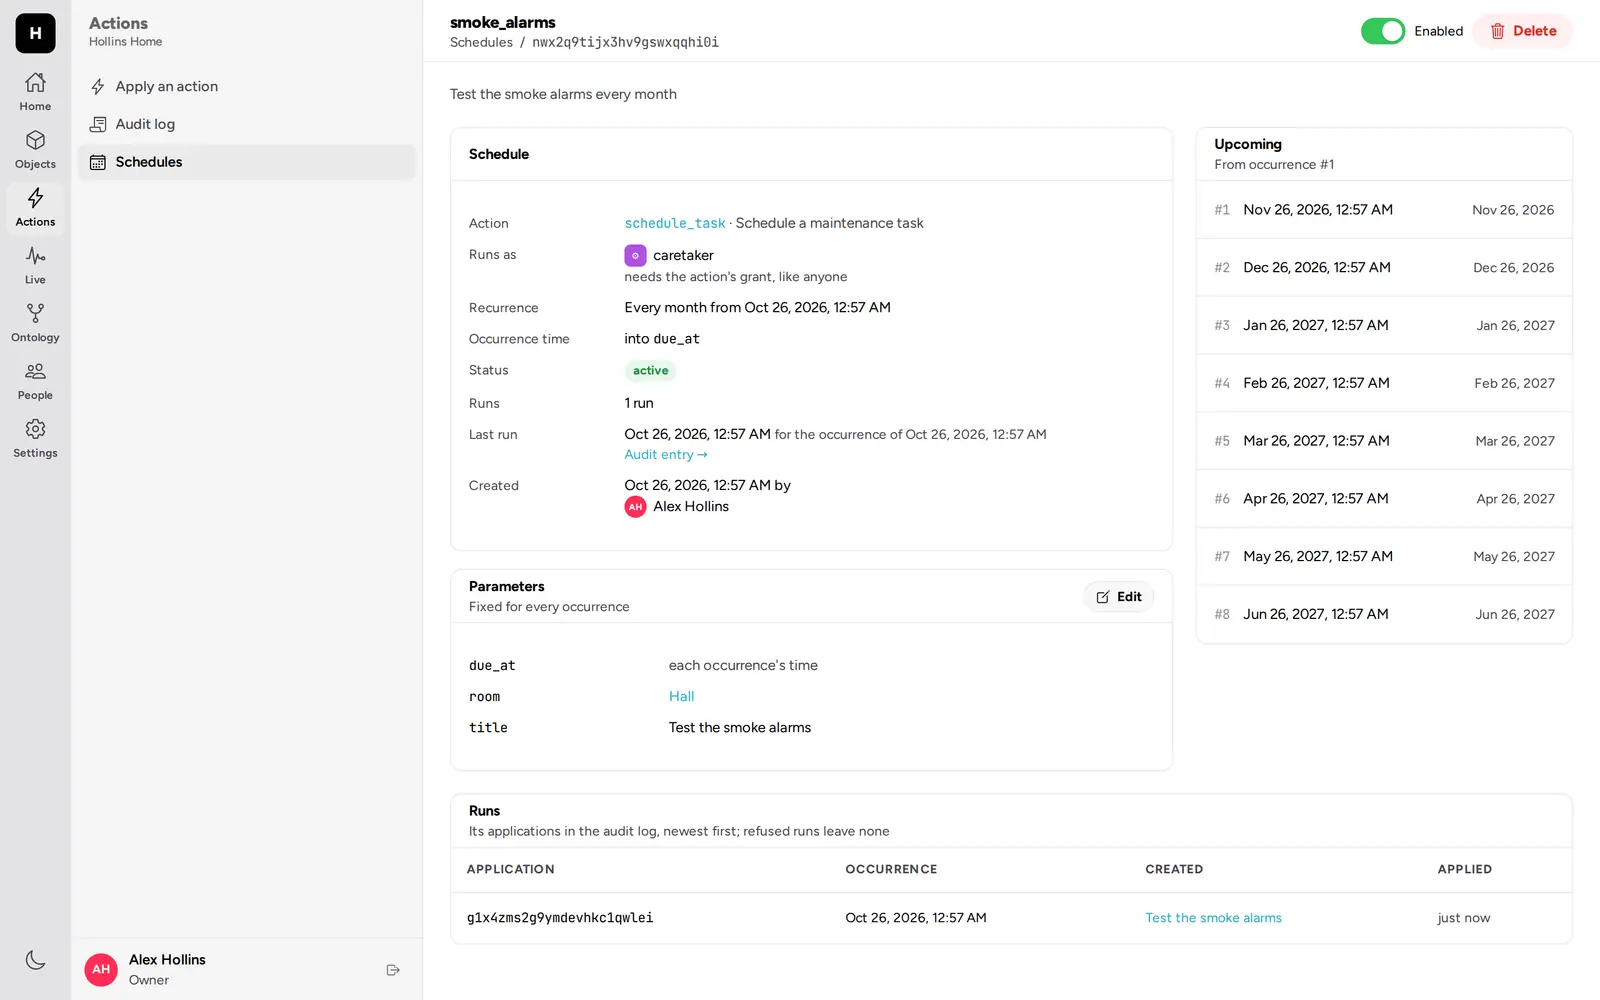The width and height of the screenshot is (1600, 1000).
Task: Select upcoming occurrence Feb 26, 2027, 12:57 AM
Action: pyautogui.click(x=1384, y=383)
